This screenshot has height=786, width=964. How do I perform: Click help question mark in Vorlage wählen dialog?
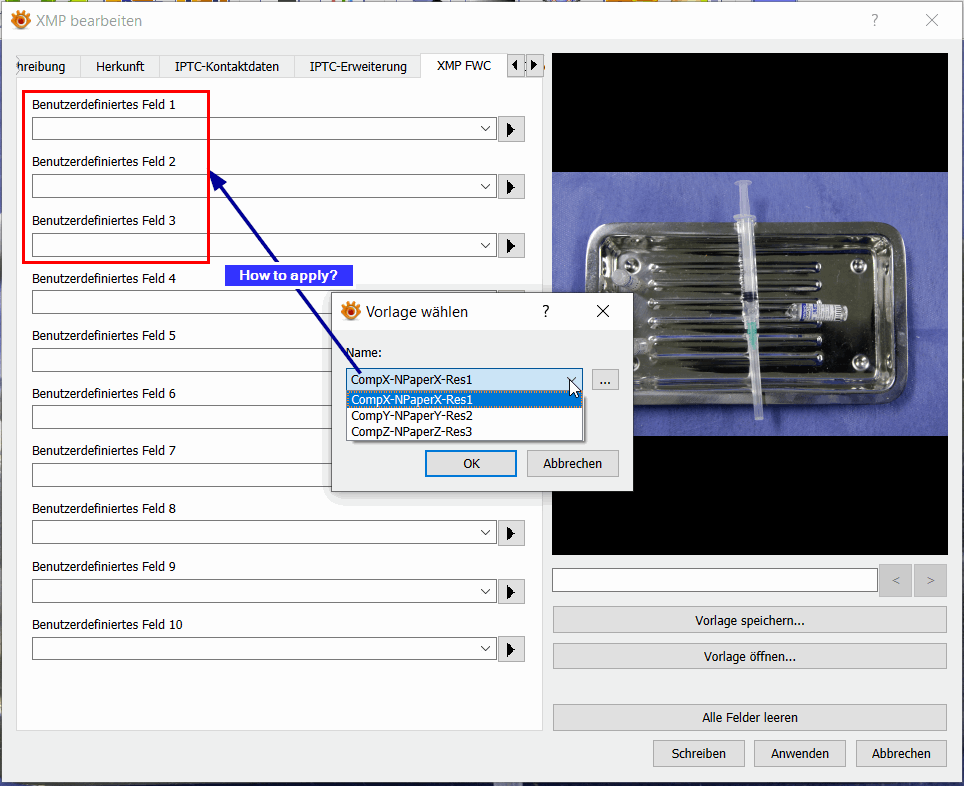pos(545,311)
